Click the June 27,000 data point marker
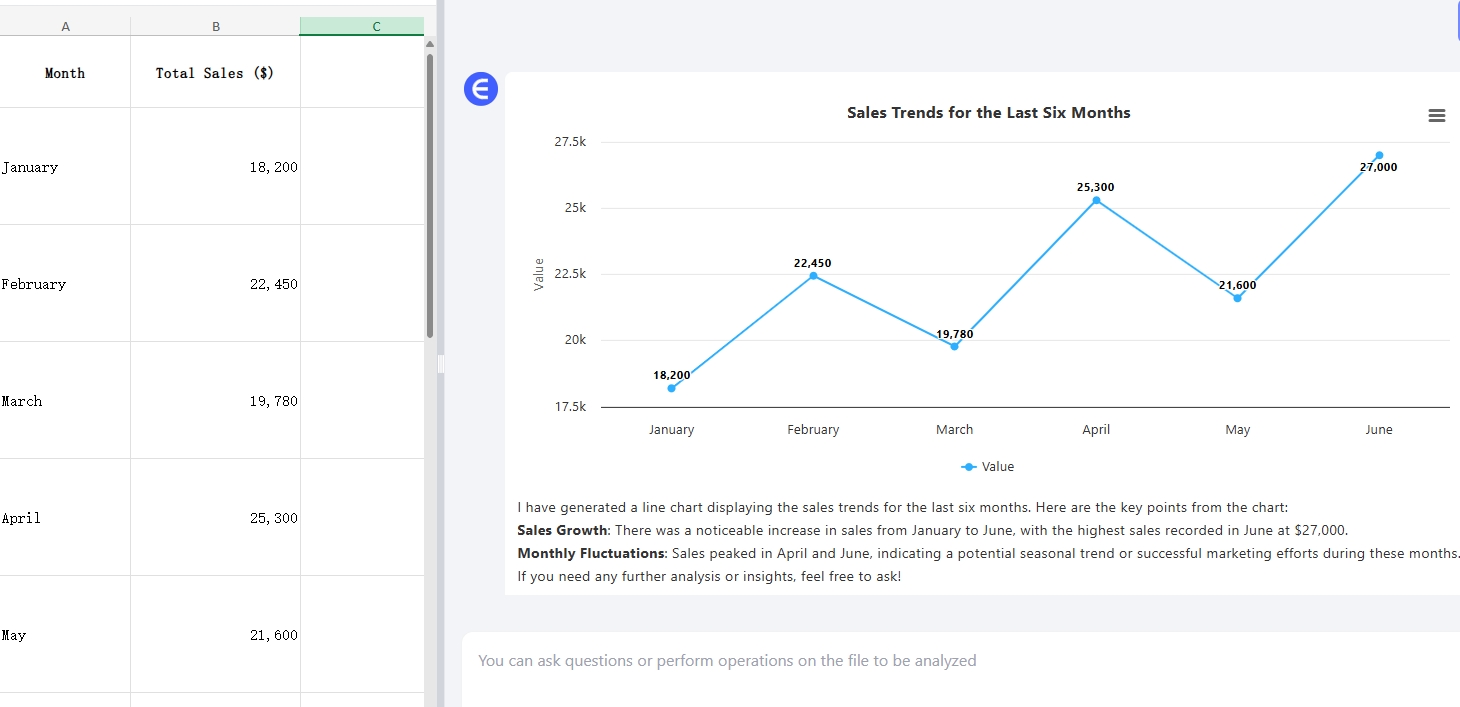The width and height of the screenshot is (1460, 707). coord(1379,155)
